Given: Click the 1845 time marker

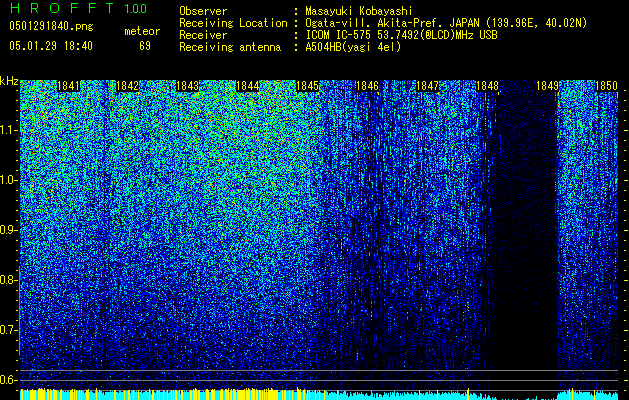Looking at the screenshot, I should (307, 86).
